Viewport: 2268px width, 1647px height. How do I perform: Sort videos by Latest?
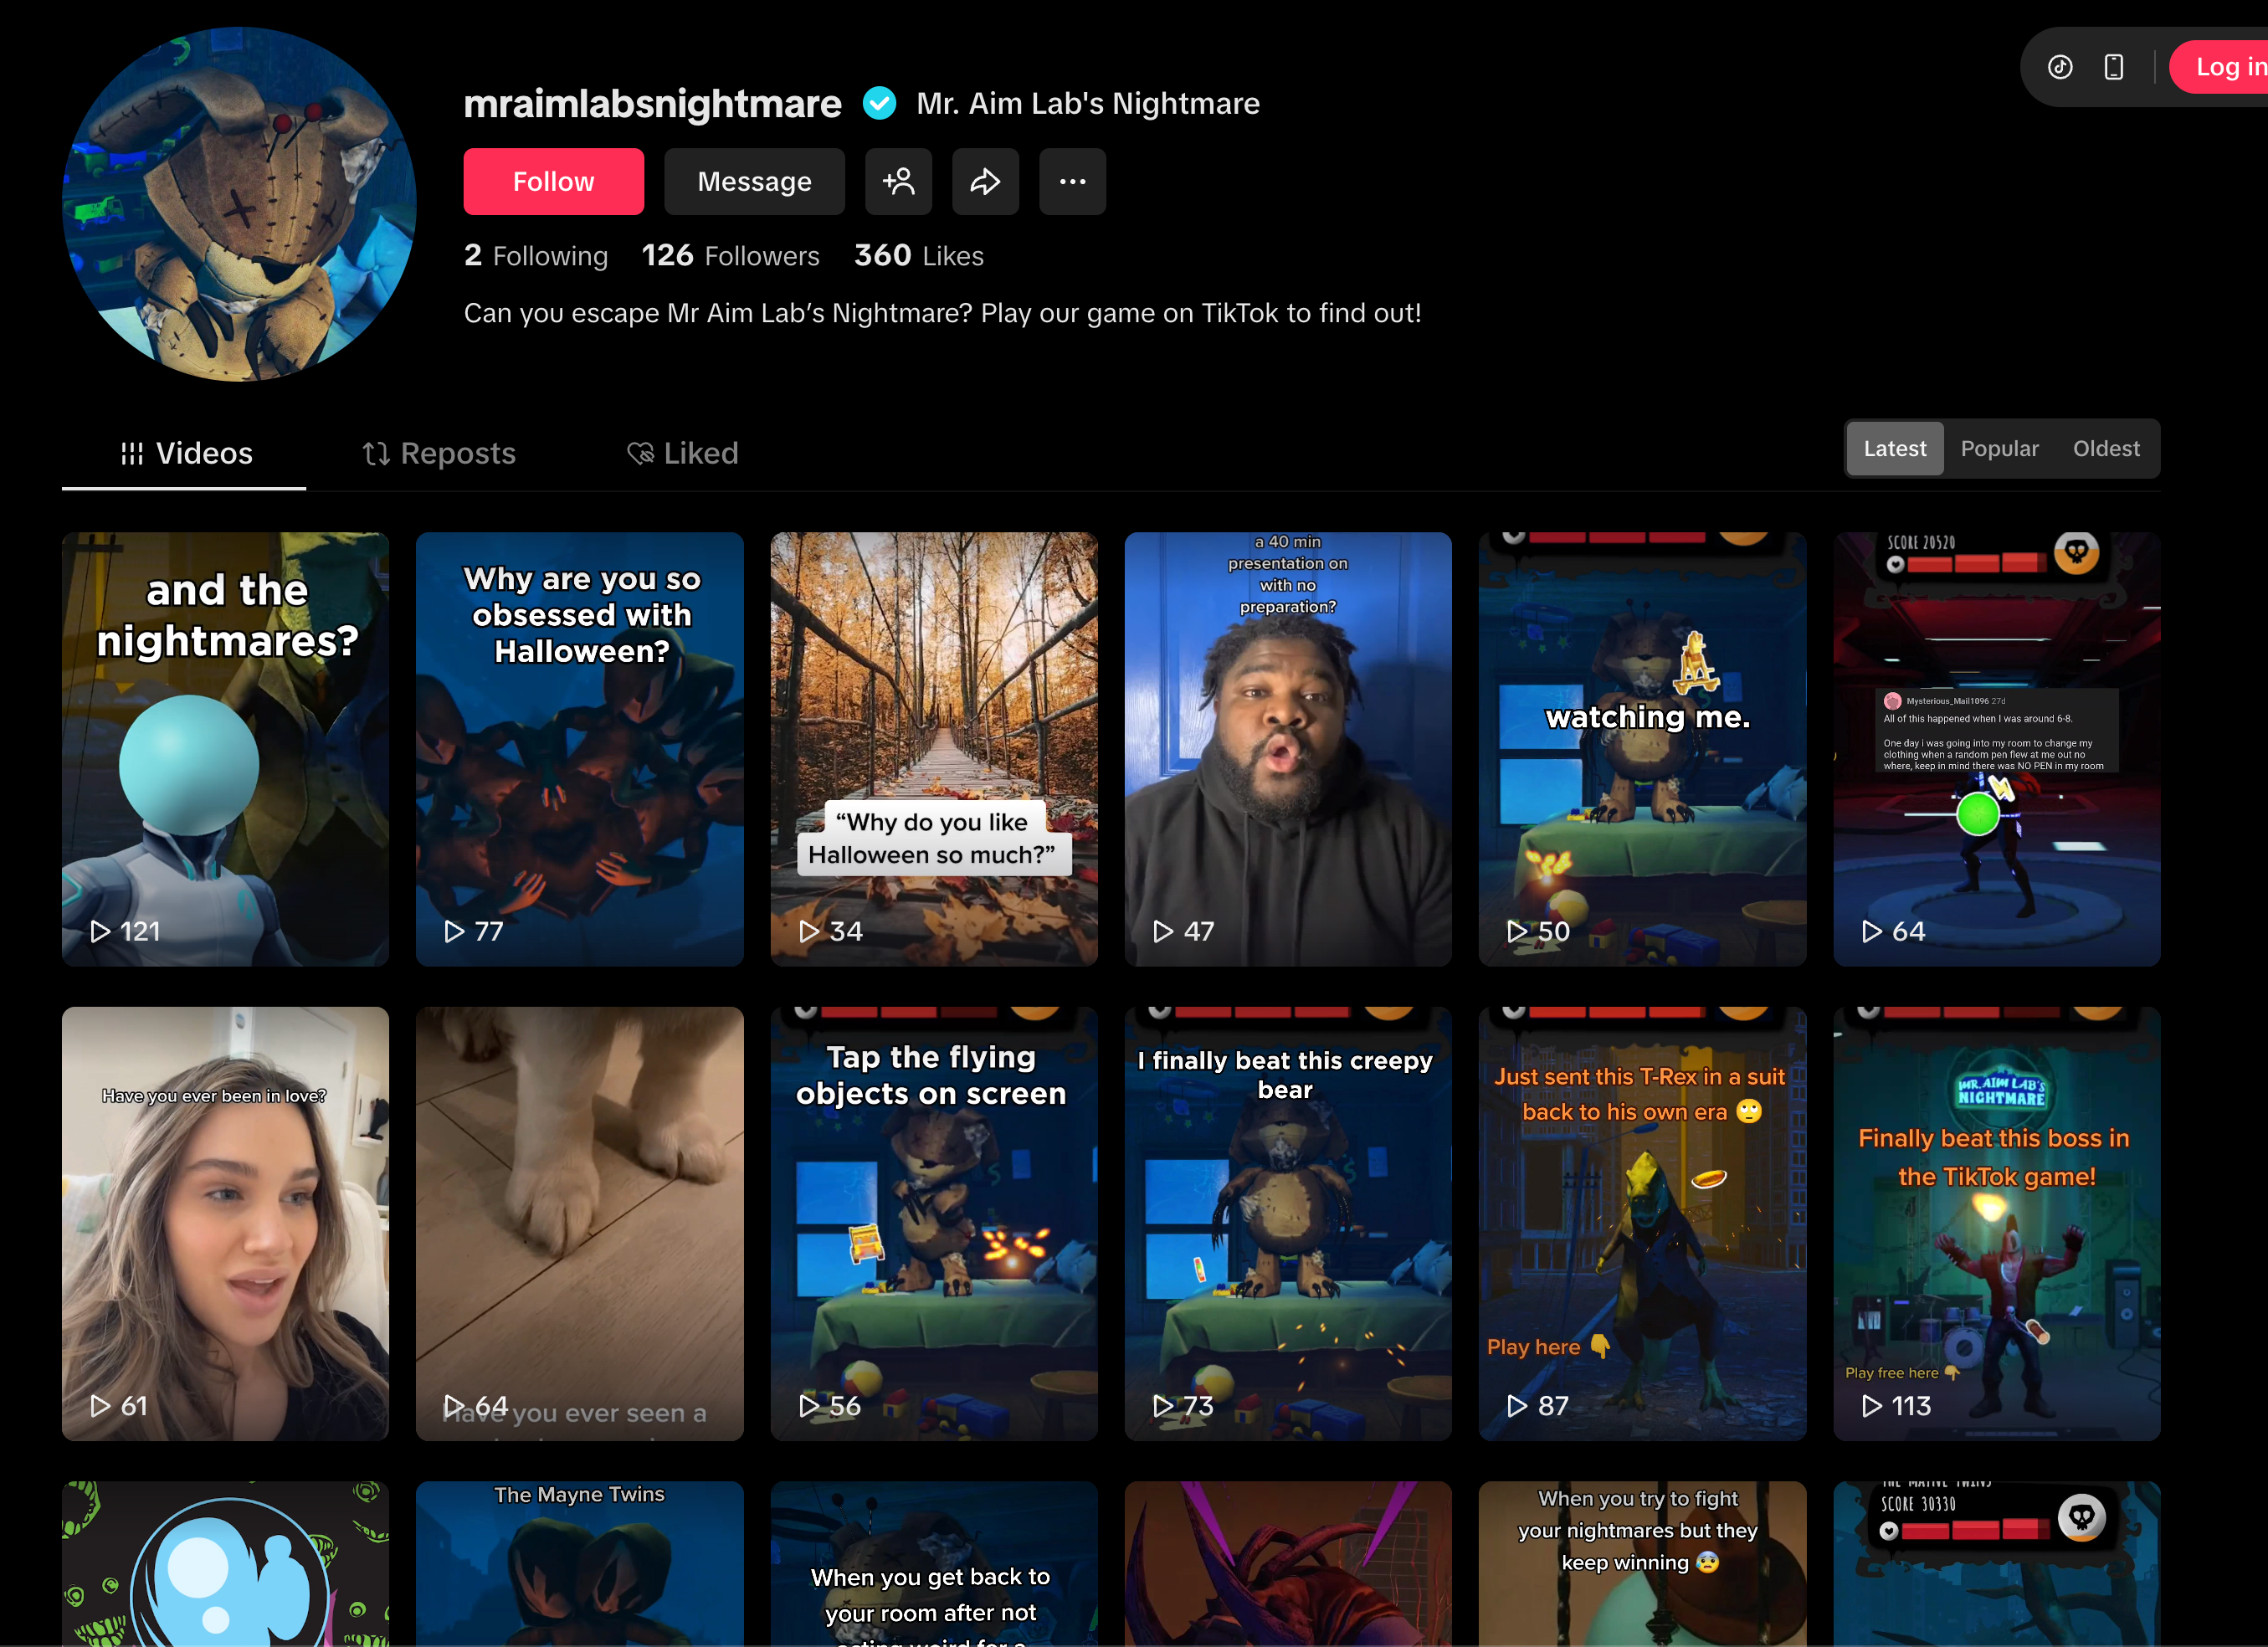(x=1894, y=448)
